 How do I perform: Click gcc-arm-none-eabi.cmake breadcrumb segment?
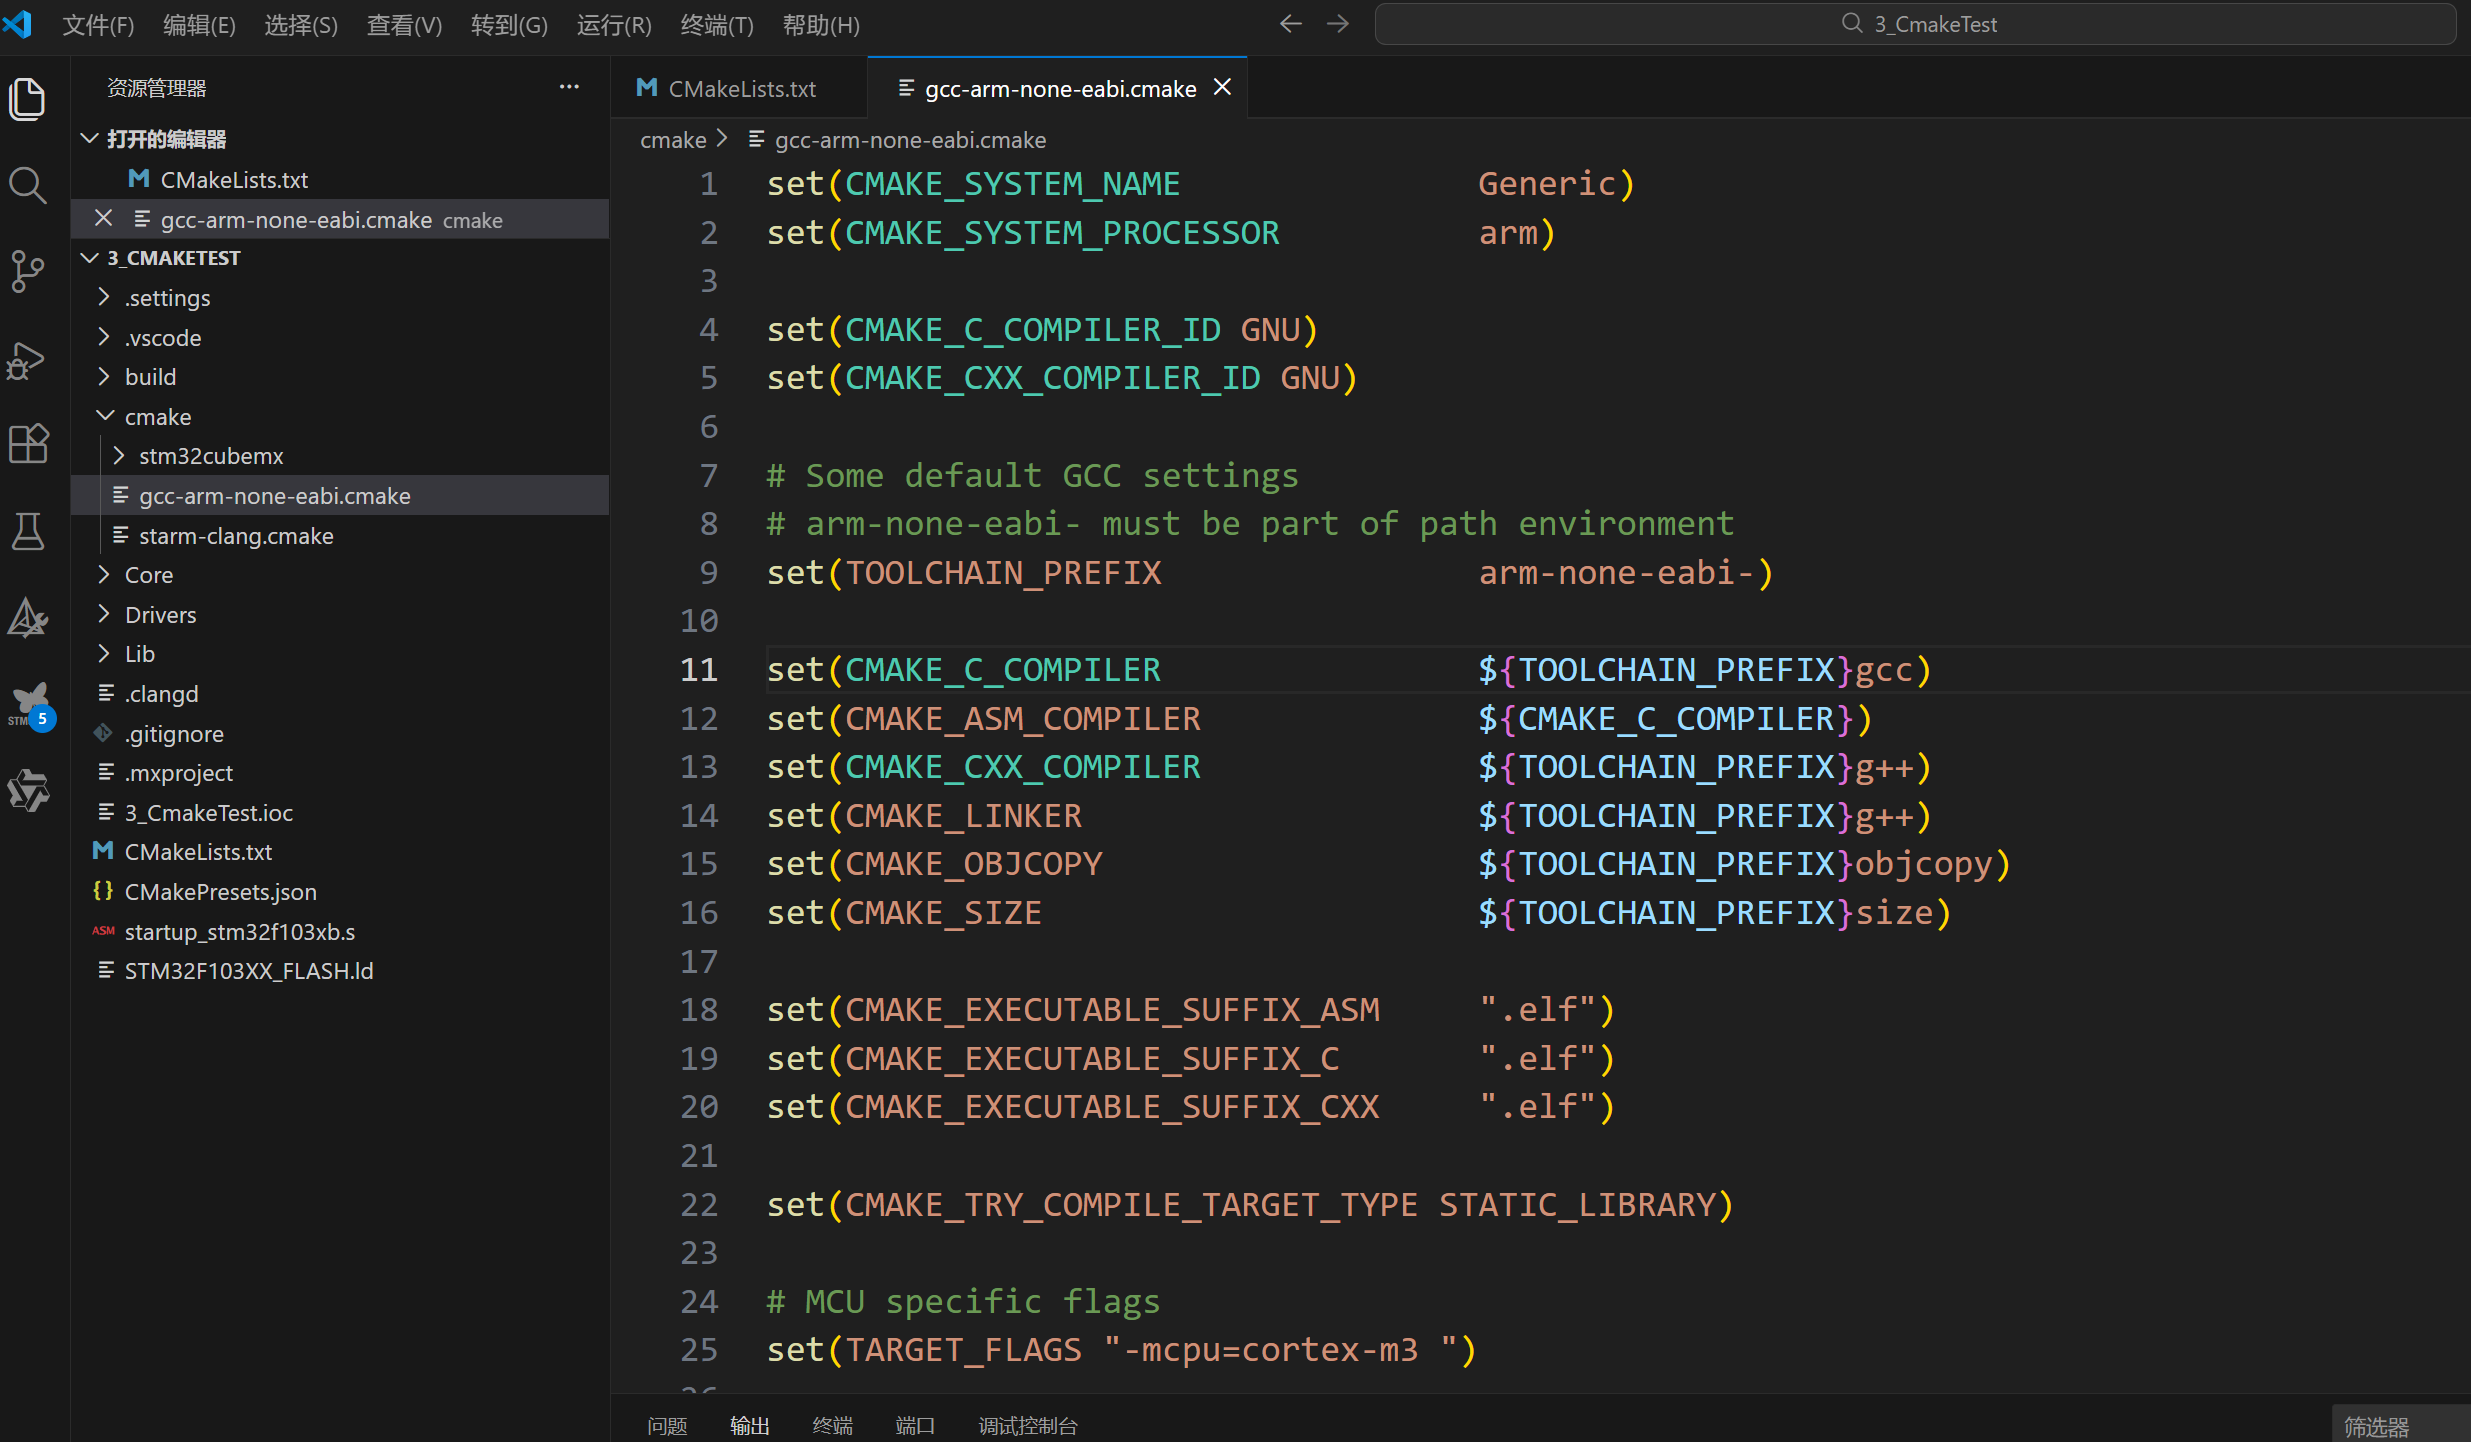pos(910,140)
